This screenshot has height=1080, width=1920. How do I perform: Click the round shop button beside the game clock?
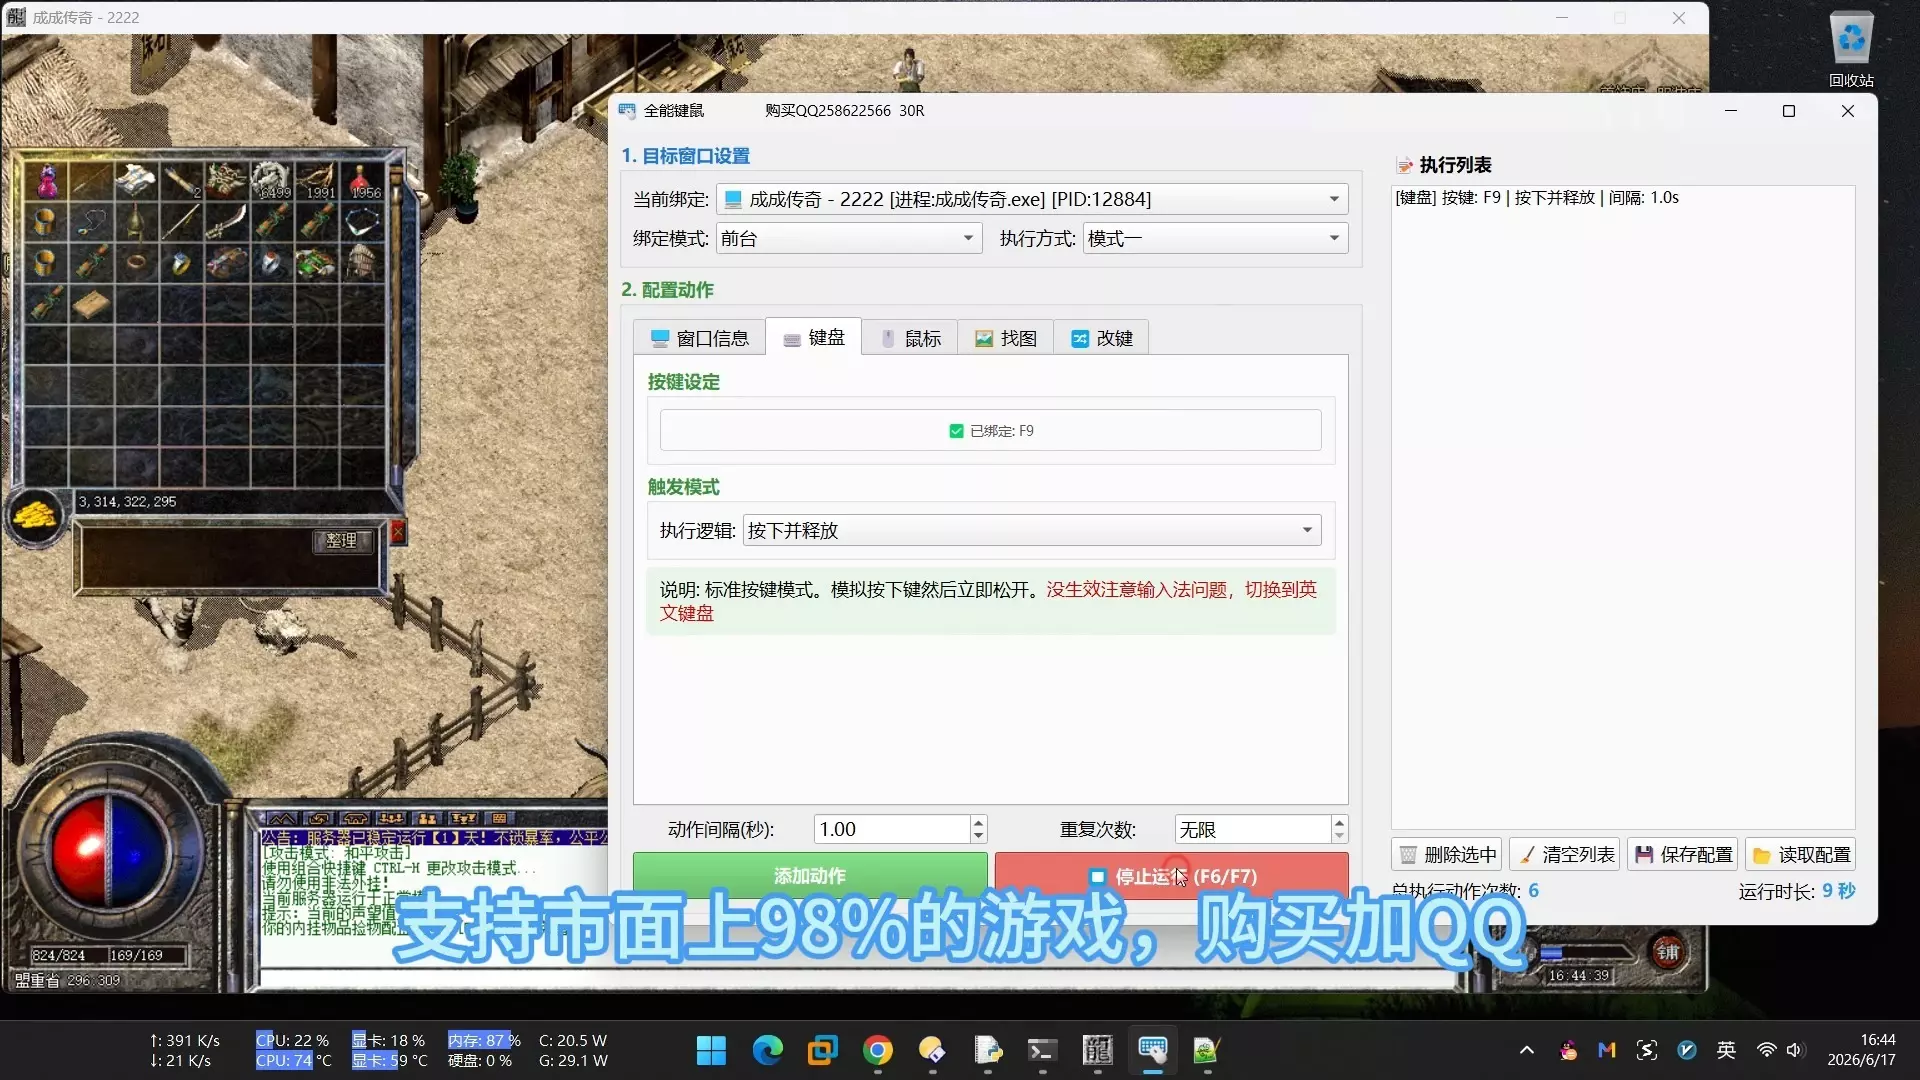tap(1667, 952)
